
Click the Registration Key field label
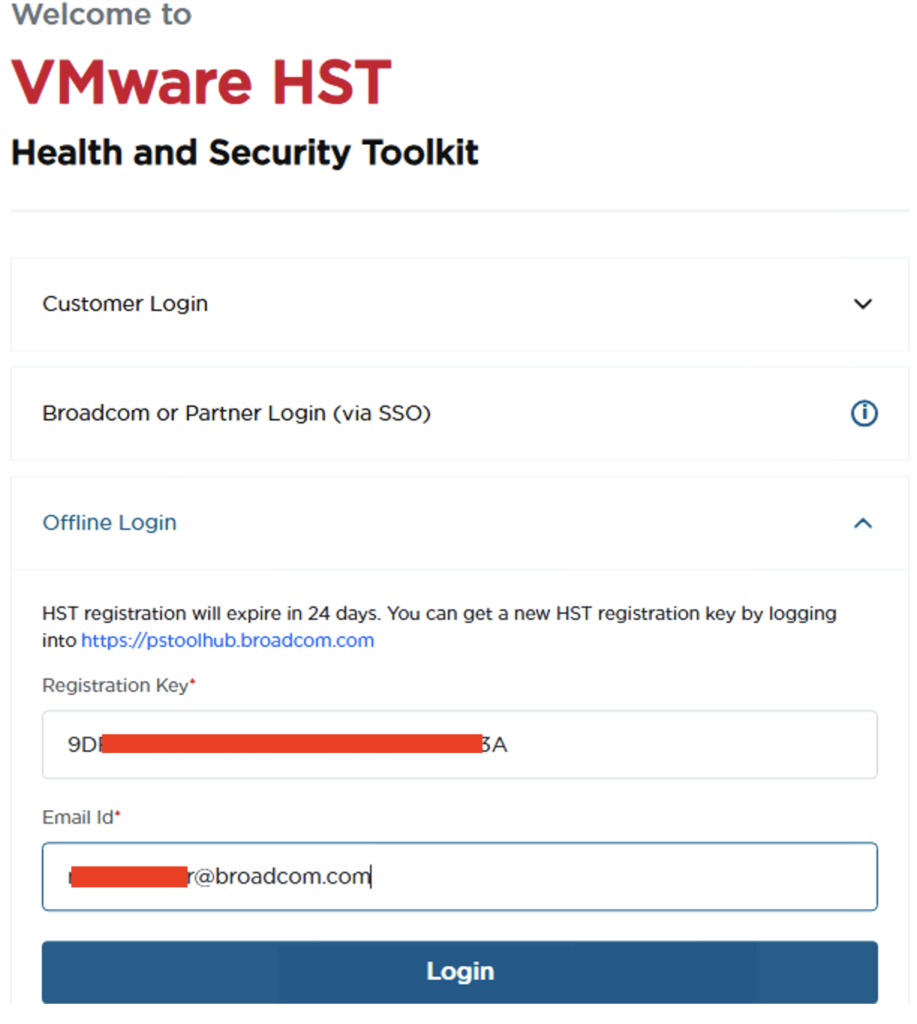pos(115,686)
